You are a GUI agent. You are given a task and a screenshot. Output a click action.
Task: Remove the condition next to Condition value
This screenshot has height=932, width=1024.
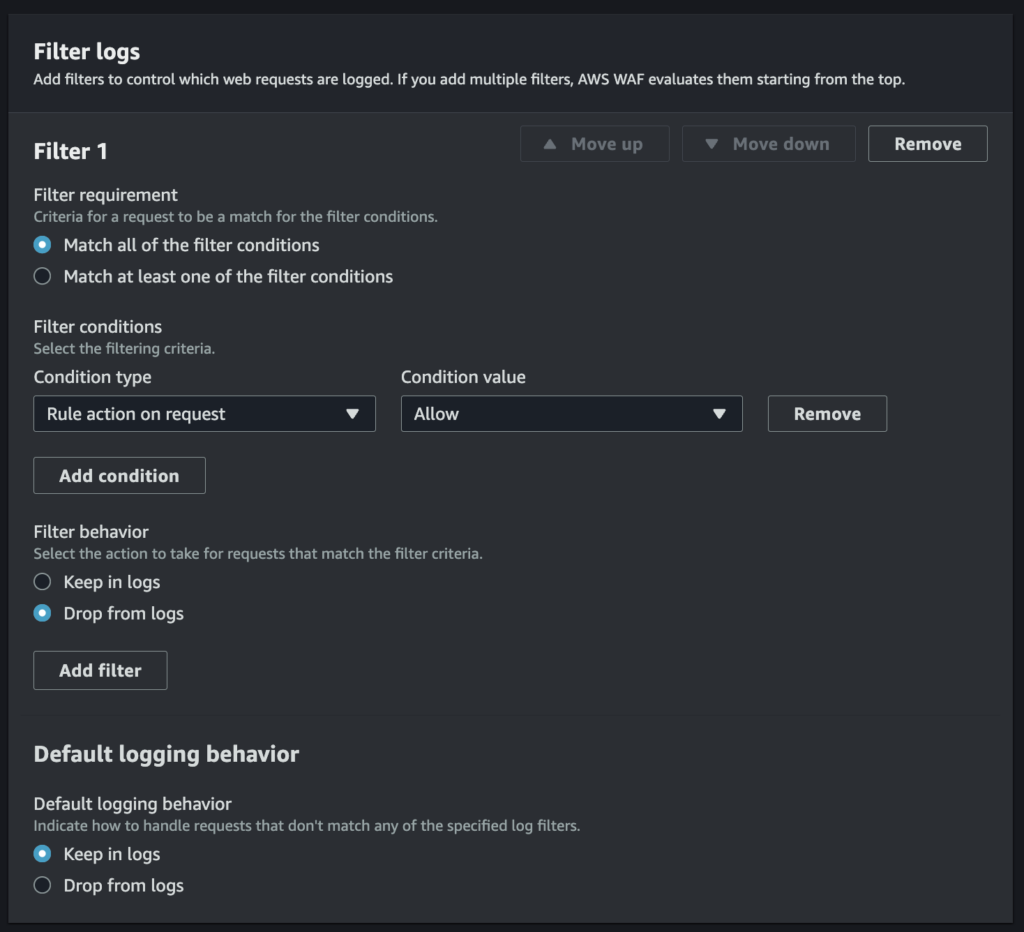(x=827, y=414)
